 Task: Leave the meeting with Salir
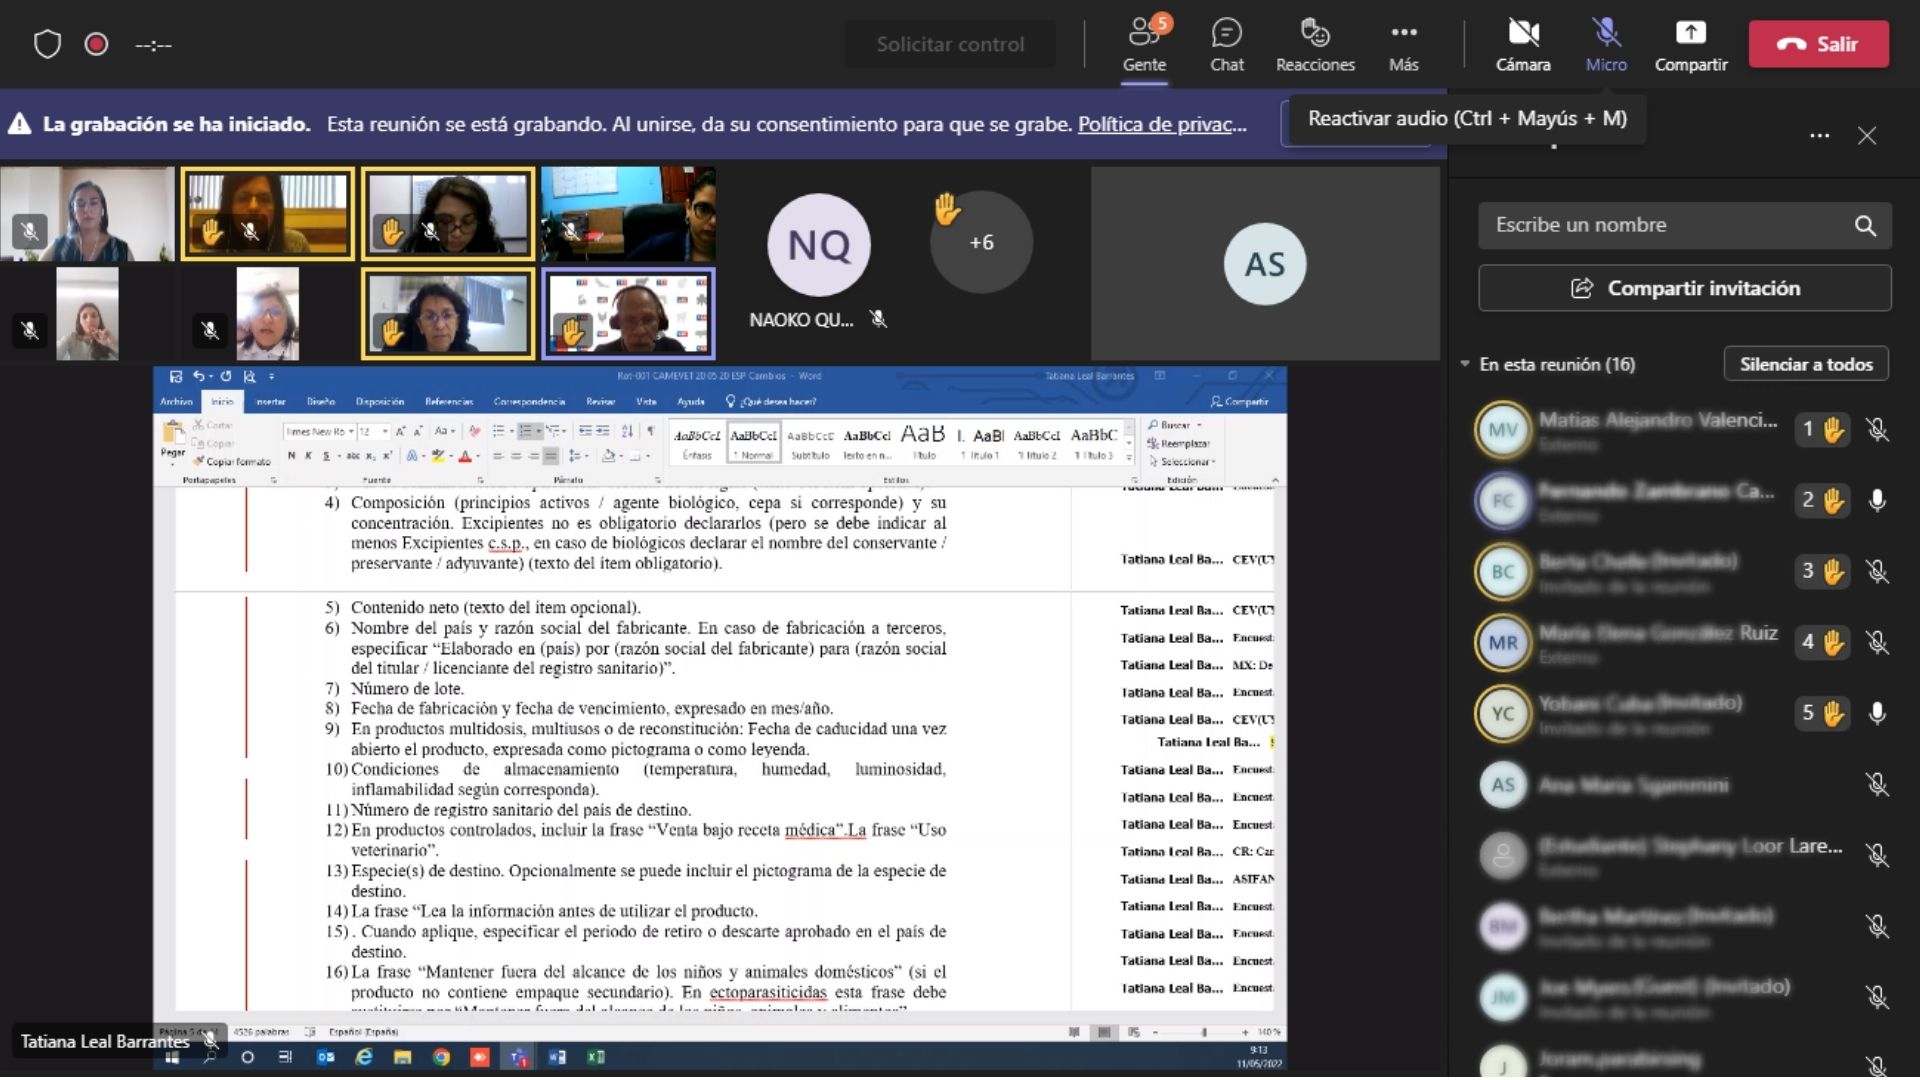1818,44
